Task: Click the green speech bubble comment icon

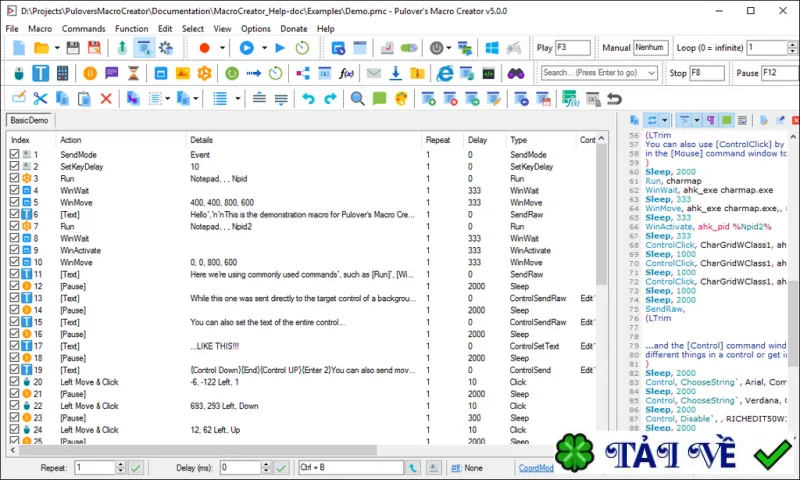Action: (379, 98)
